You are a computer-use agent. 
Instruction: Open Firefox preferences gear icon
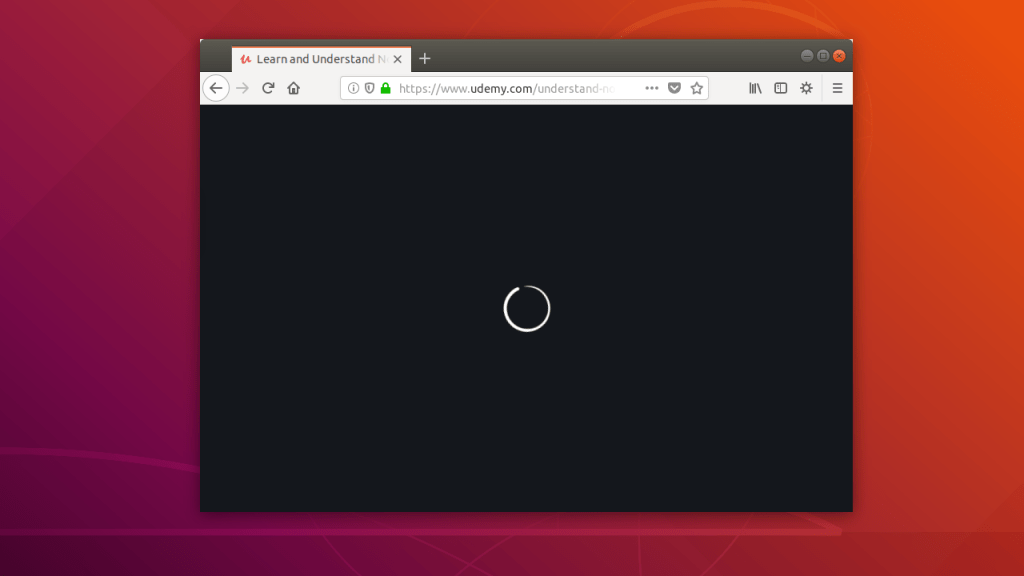[806, 88]
